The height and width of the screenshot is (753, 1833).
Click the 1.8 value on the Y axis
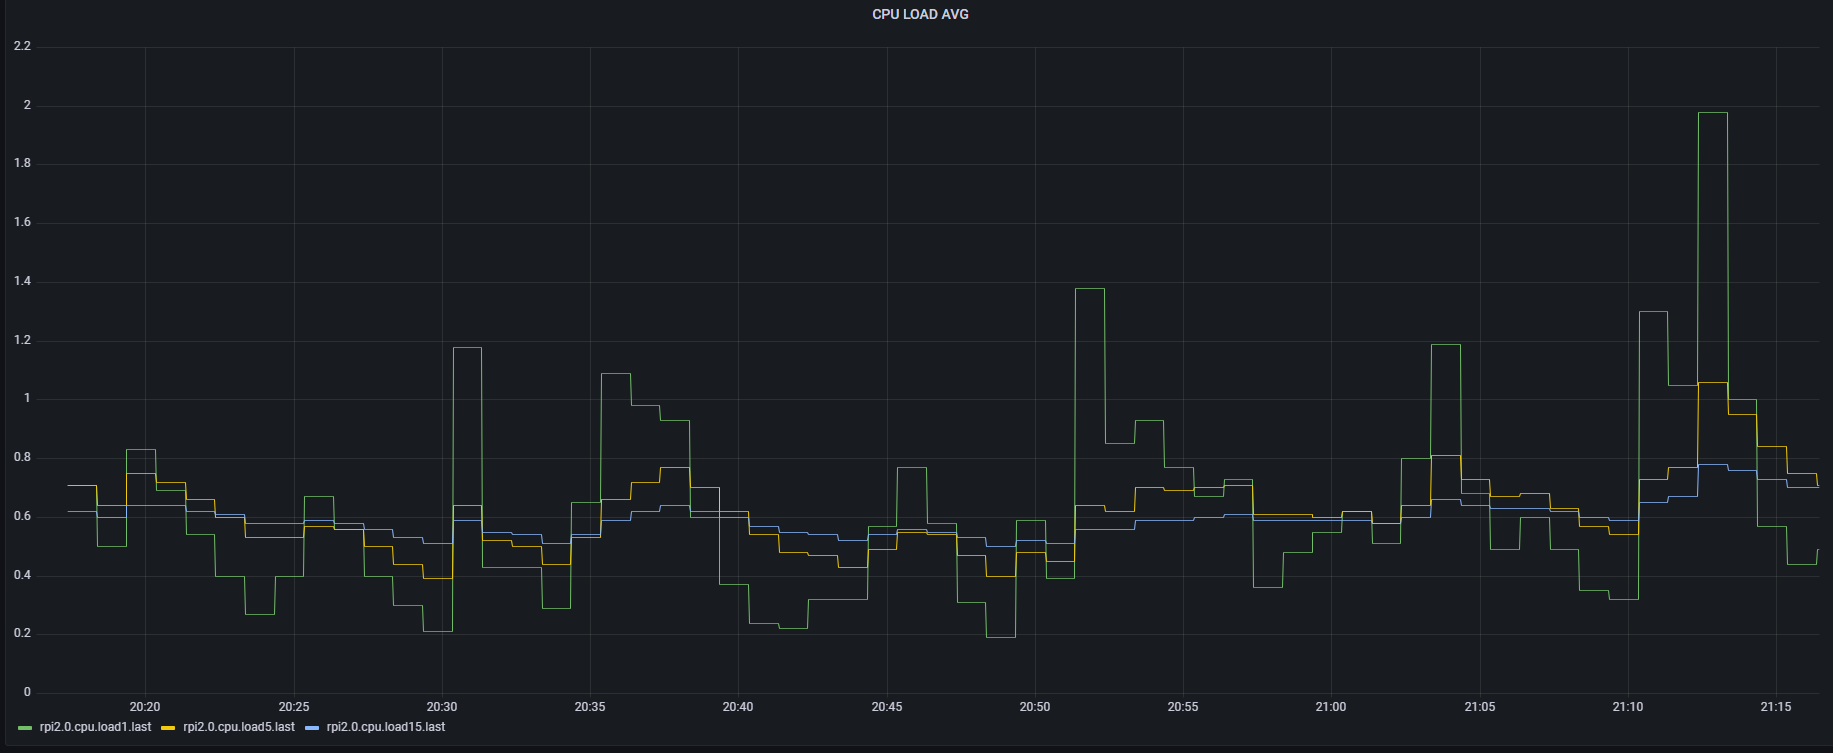pyautogui.click(x=22, y=163)
